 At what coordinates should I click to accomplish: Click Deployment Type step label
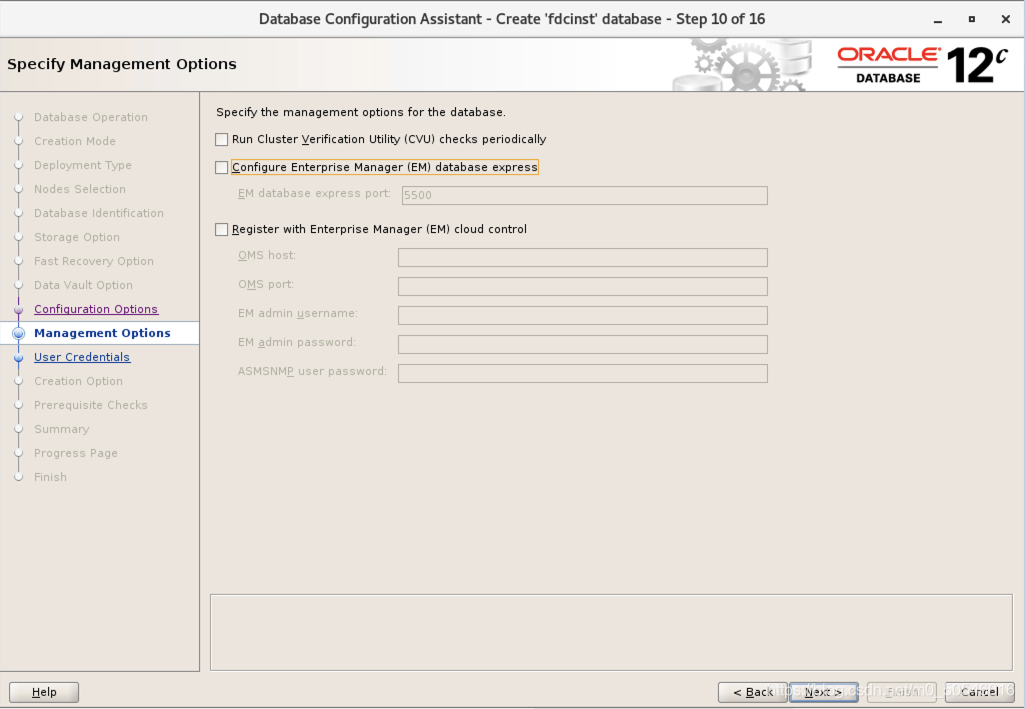(82, 165)
